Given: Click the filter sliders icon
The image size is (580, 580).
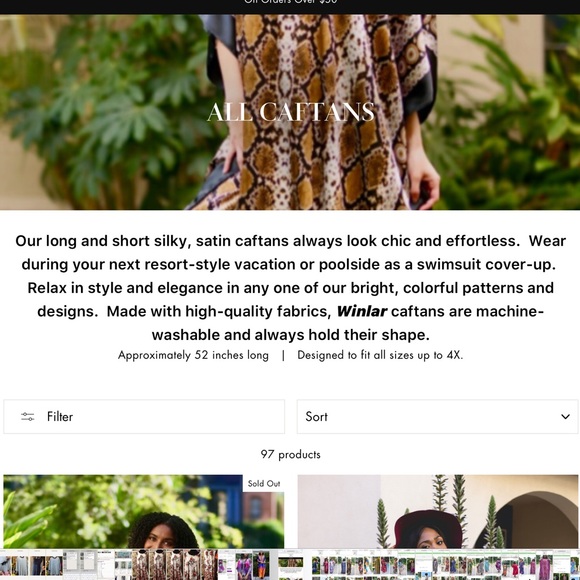Looking at the screenshot, I should [28, 417].
